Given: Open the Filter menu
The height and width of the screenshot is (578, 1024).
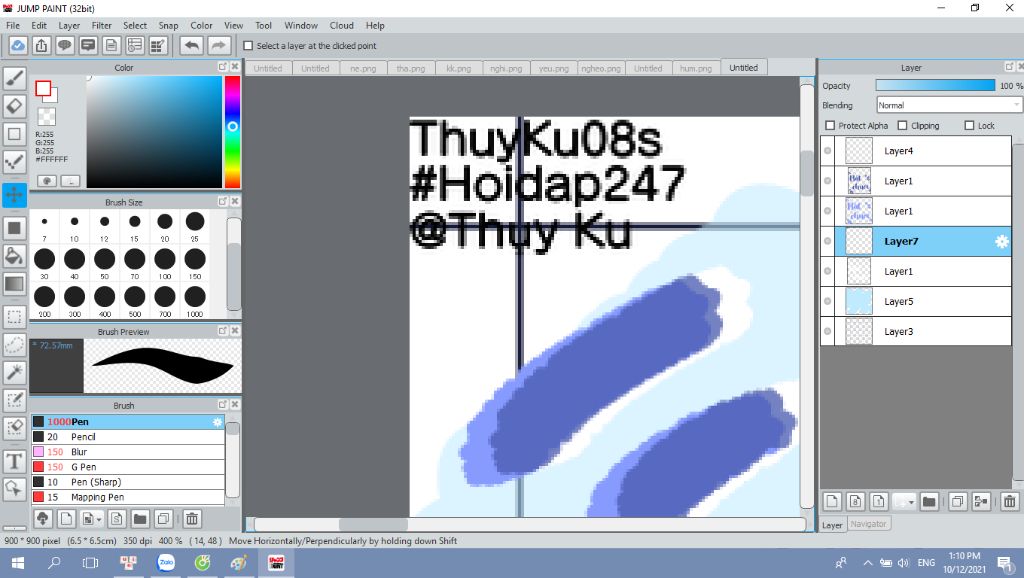Looking at the screenshot, I should point(101,25).
